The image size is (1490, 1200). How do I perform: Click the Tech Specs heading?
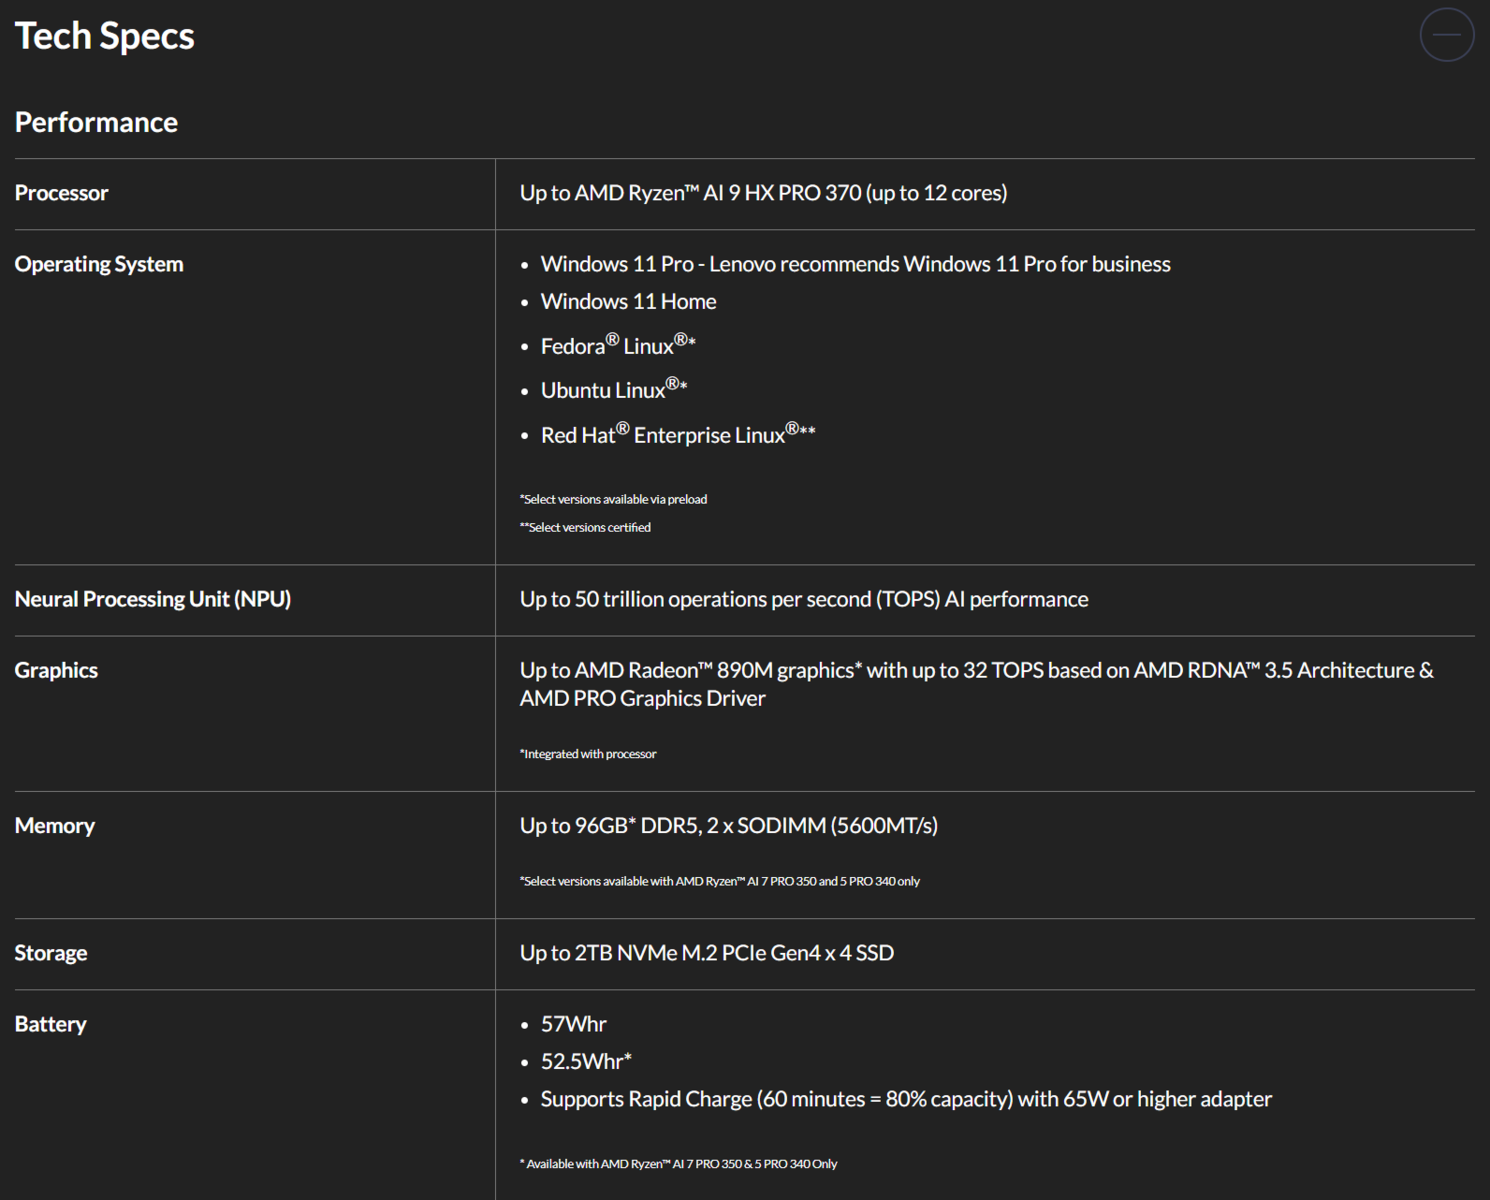point(104,36)
